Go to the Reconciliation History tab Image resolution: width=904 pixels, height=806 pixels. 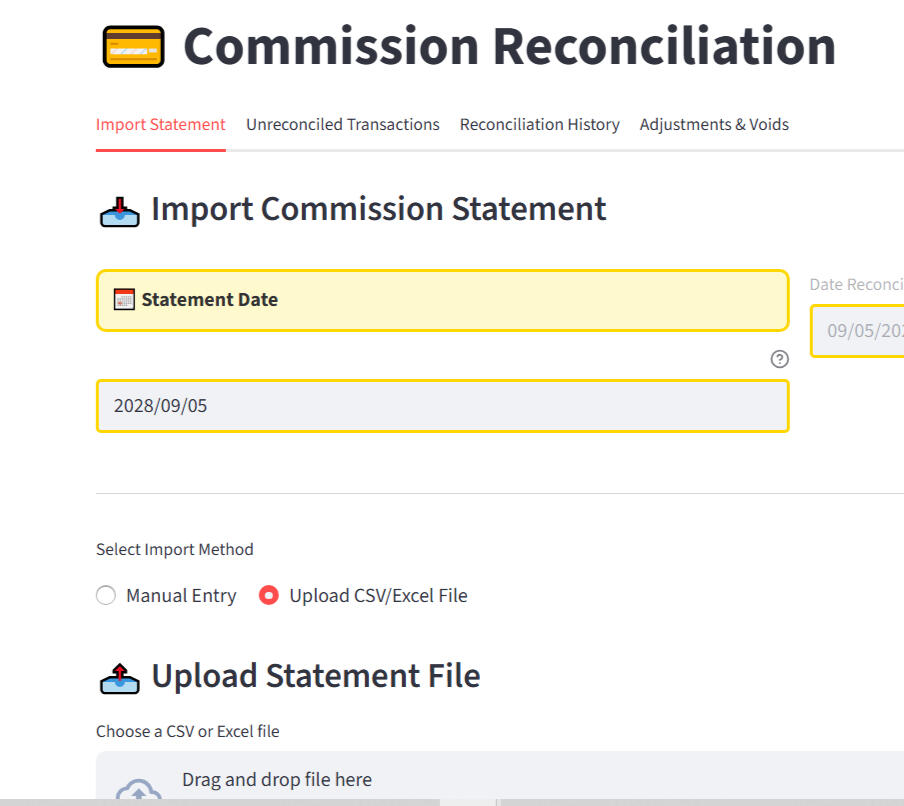point(540,125)
